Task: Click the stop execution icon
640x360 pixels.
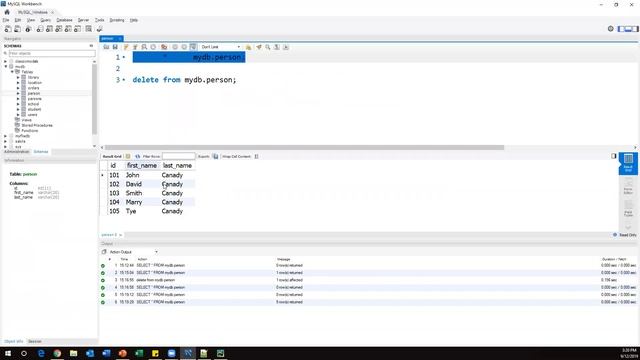Action: click(153, 47)
